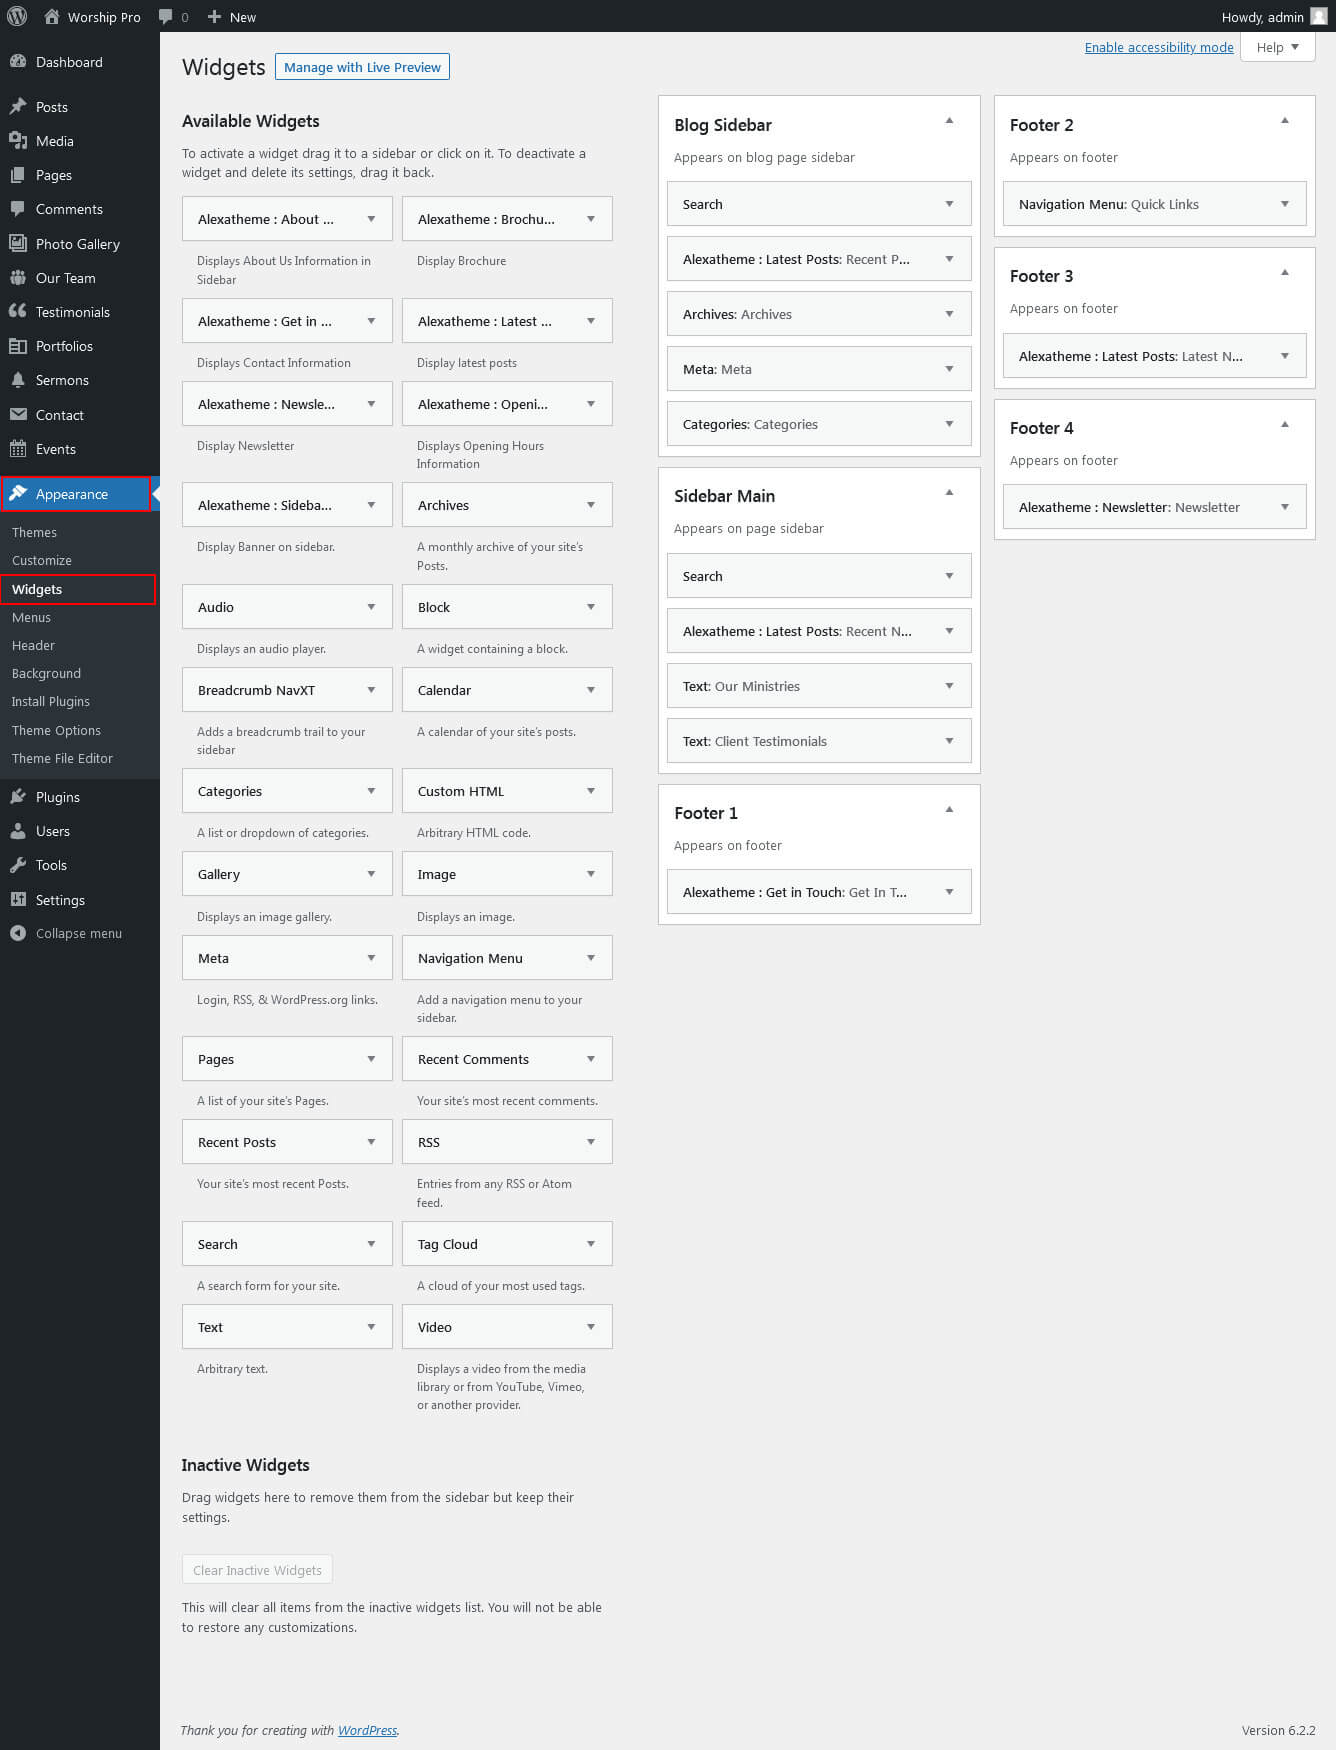Click Enable accessibility mode link
The width and height of the screenshot is (1336, 1750).
point(1159,47)
